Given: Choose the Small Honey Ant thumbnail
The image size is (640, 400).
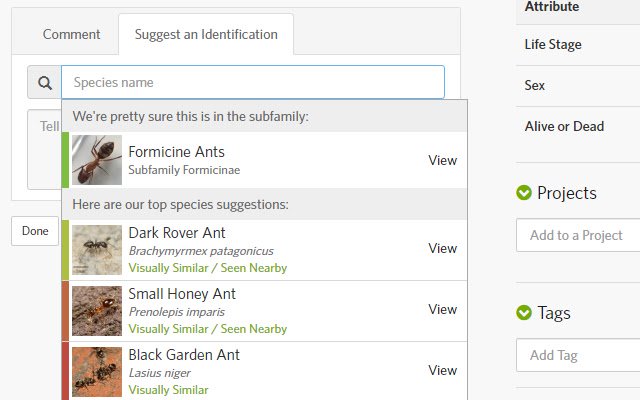Looking at the screenshot, I should [97, 311].
